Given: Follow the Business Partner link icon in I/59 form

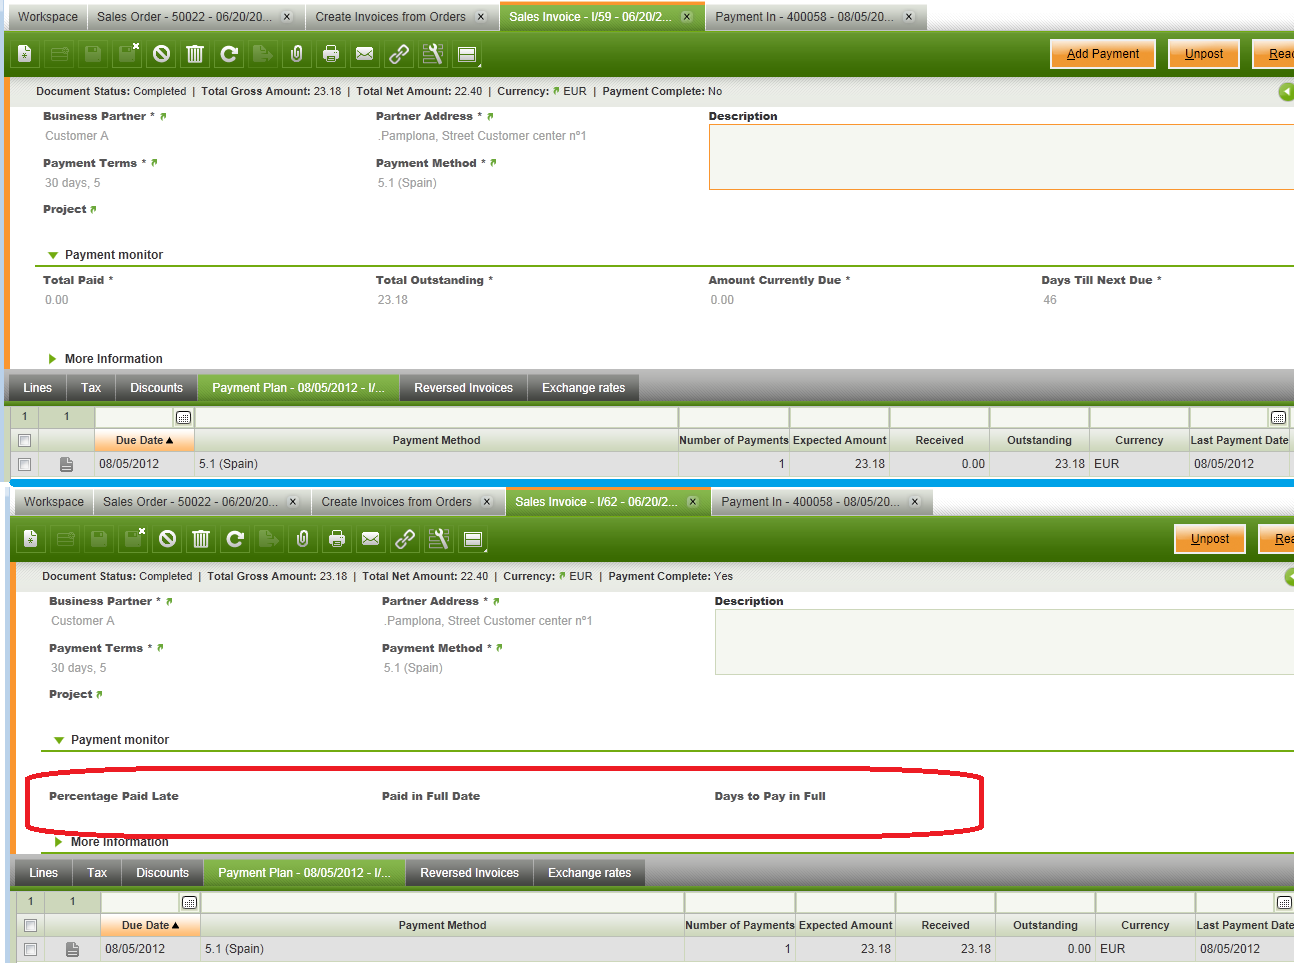Looking at the screenshot, I should pos(163,117).
